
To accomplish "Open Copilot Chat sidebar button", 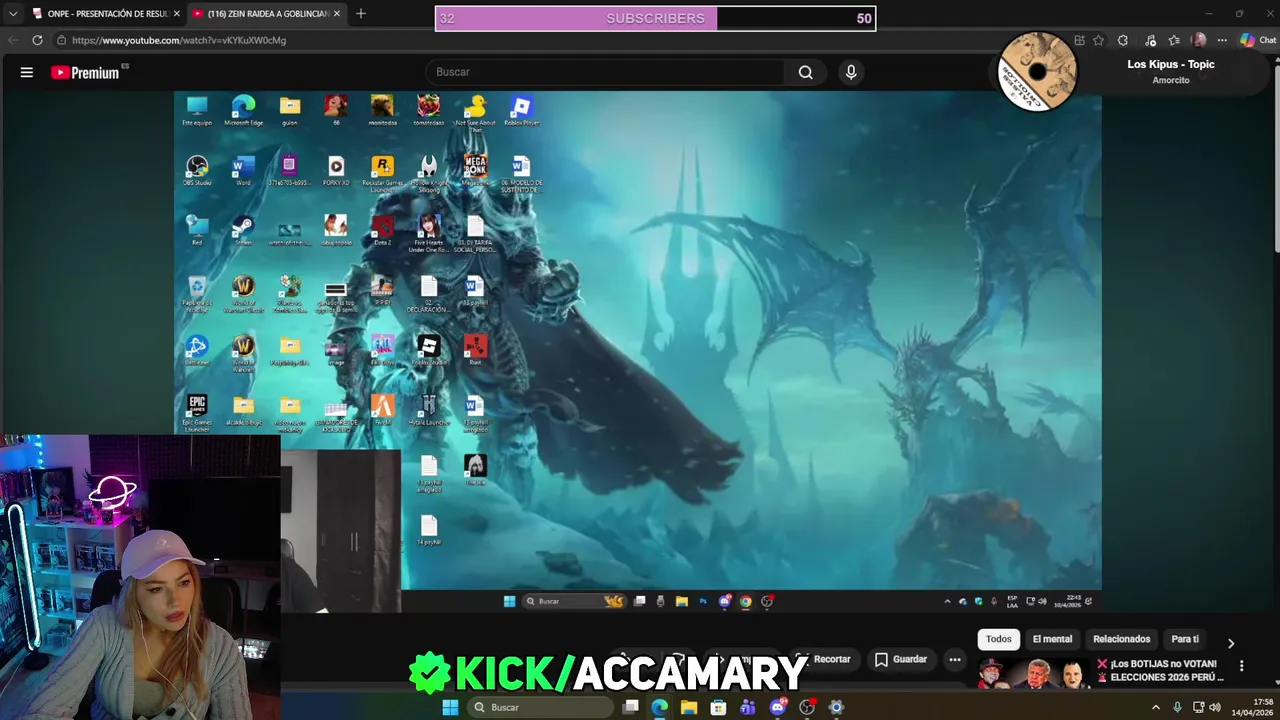I will coord(1258,40).
